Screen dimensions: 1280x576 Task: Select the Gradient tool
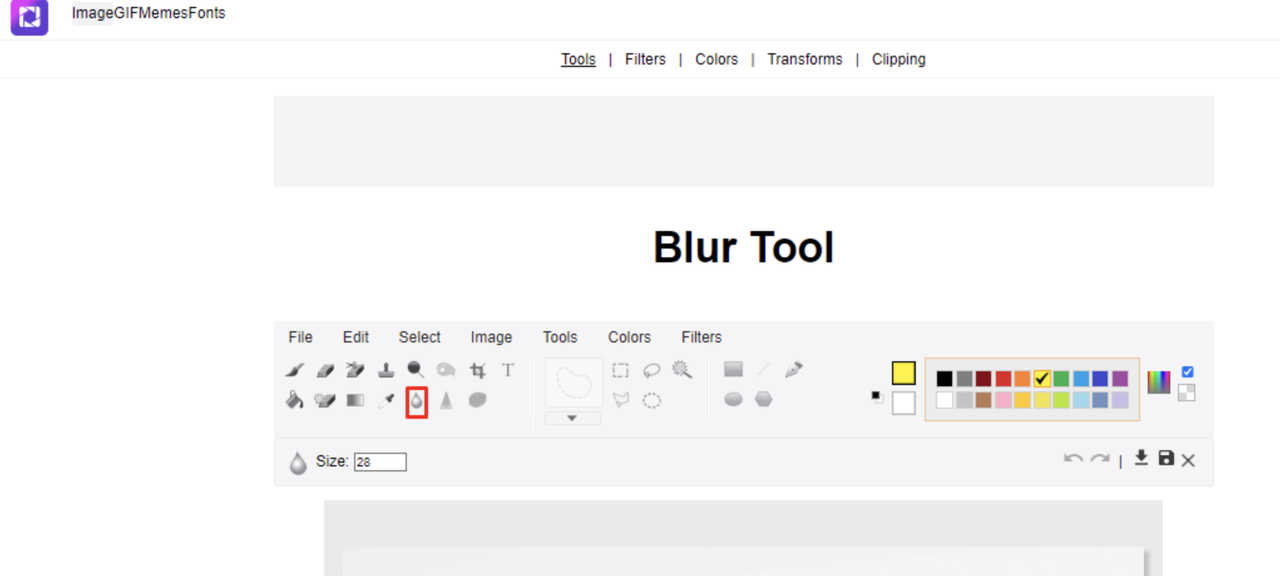(355, 400)
